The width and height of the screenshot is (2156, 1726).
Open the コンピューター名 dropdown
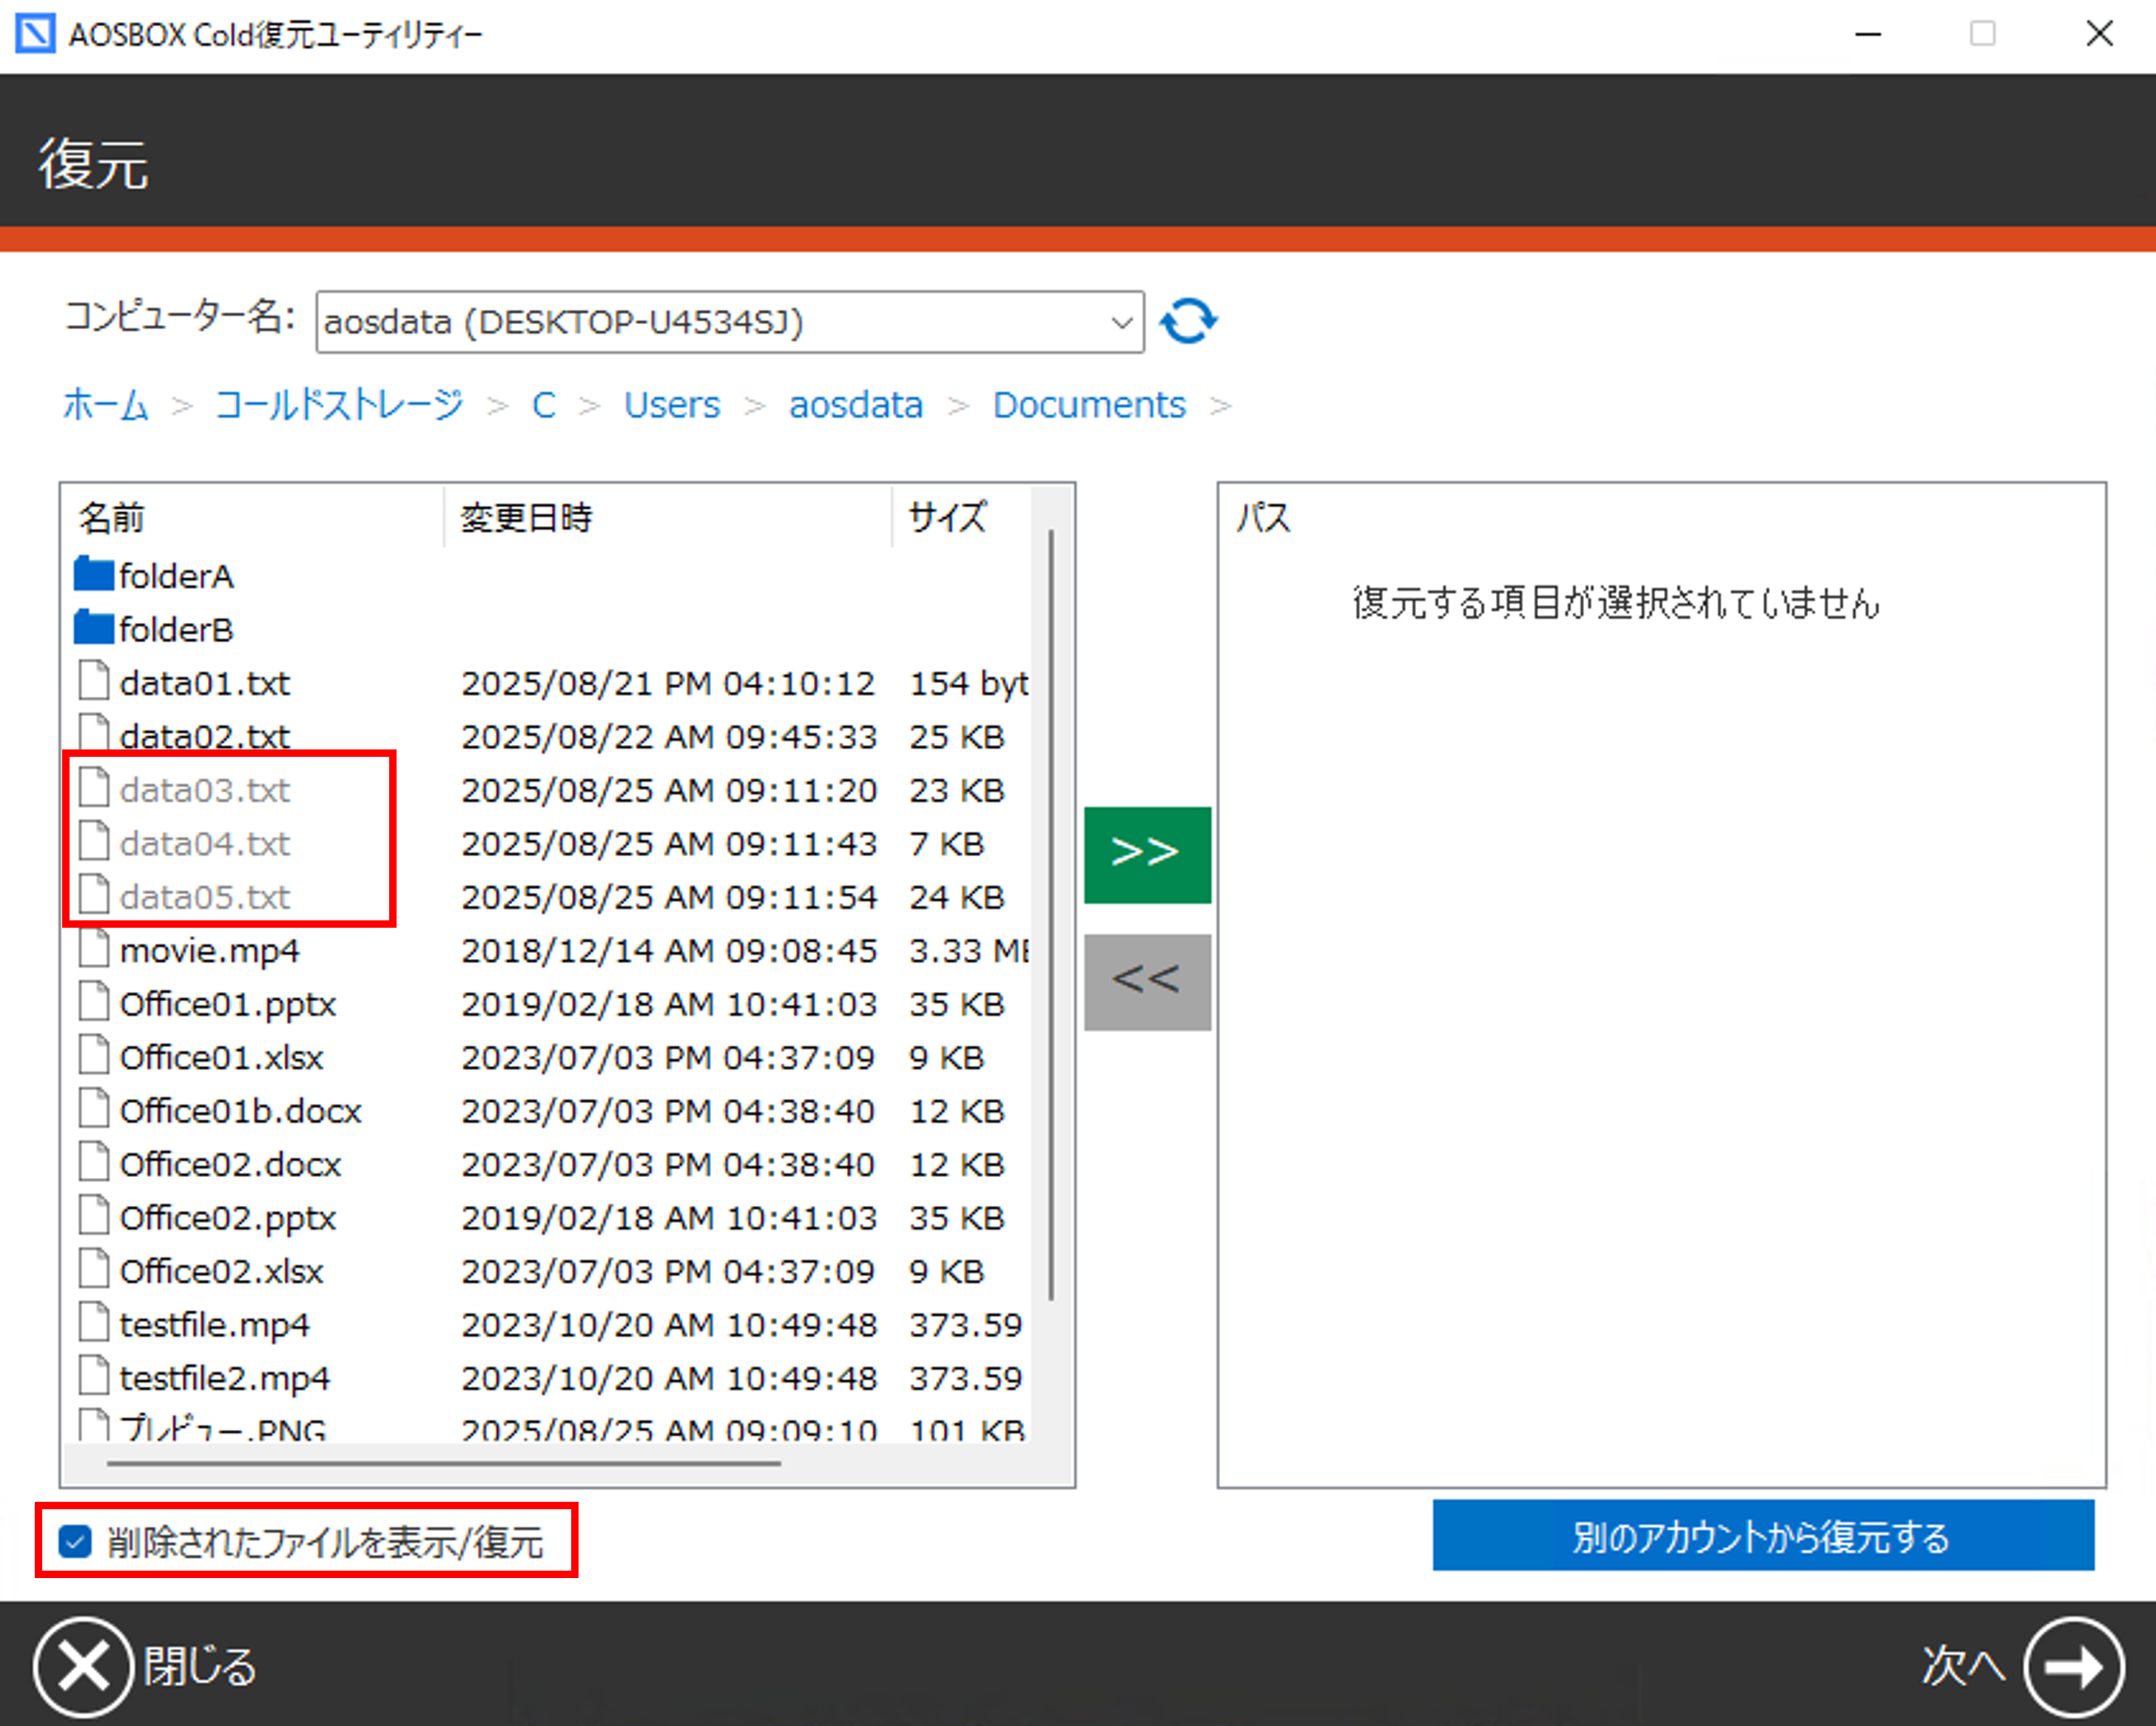click(x=1121, y=322)
